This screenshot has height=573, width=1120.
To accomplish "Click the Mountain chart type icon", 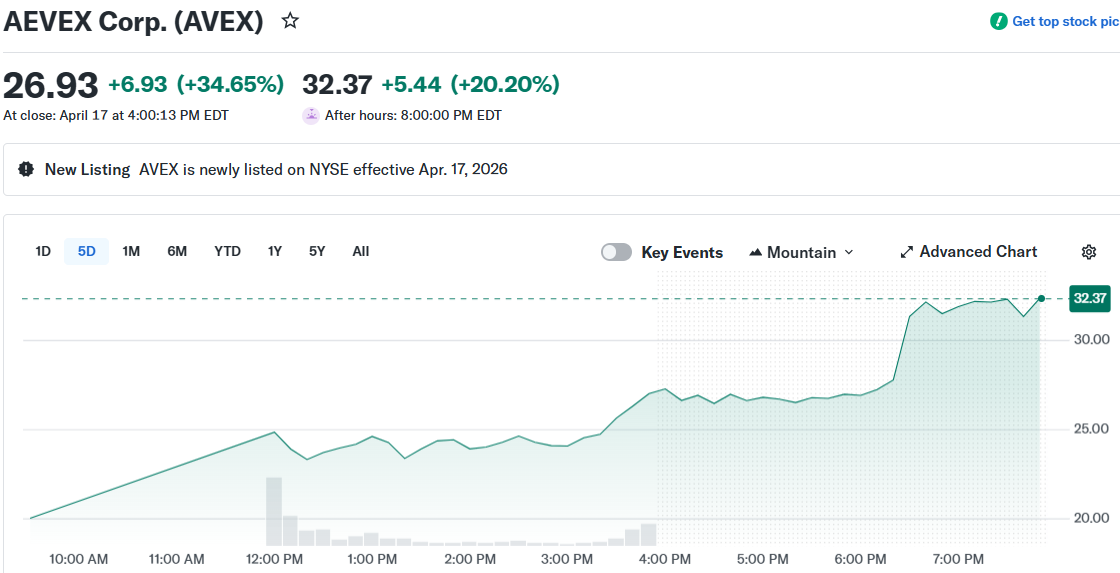I will point(756,252).
